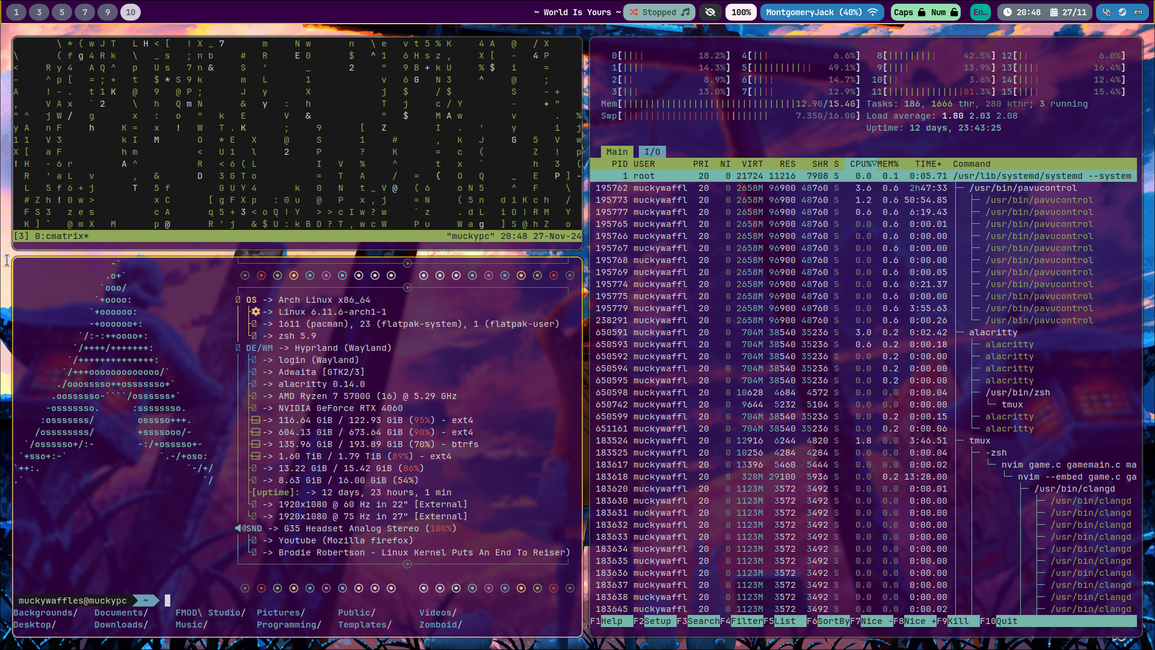The height and width of the screenshot is (650, 1155).
Task: Toggle the idle inhibitor crossed-eye icon
Action: (x=710, y=12)
